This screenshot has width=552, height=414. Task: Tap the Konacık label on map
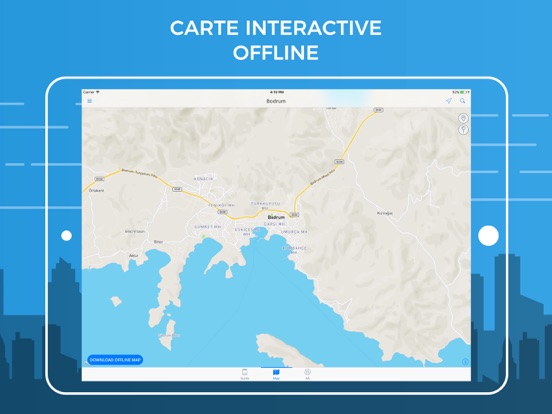(203, 179)
